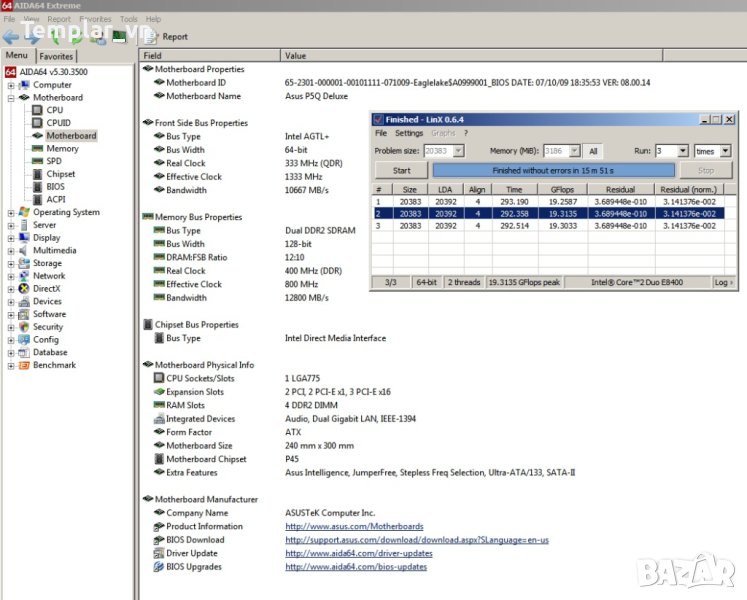Collapse the Motherboard tree node

pyautogui.click(x=10, y=98)
